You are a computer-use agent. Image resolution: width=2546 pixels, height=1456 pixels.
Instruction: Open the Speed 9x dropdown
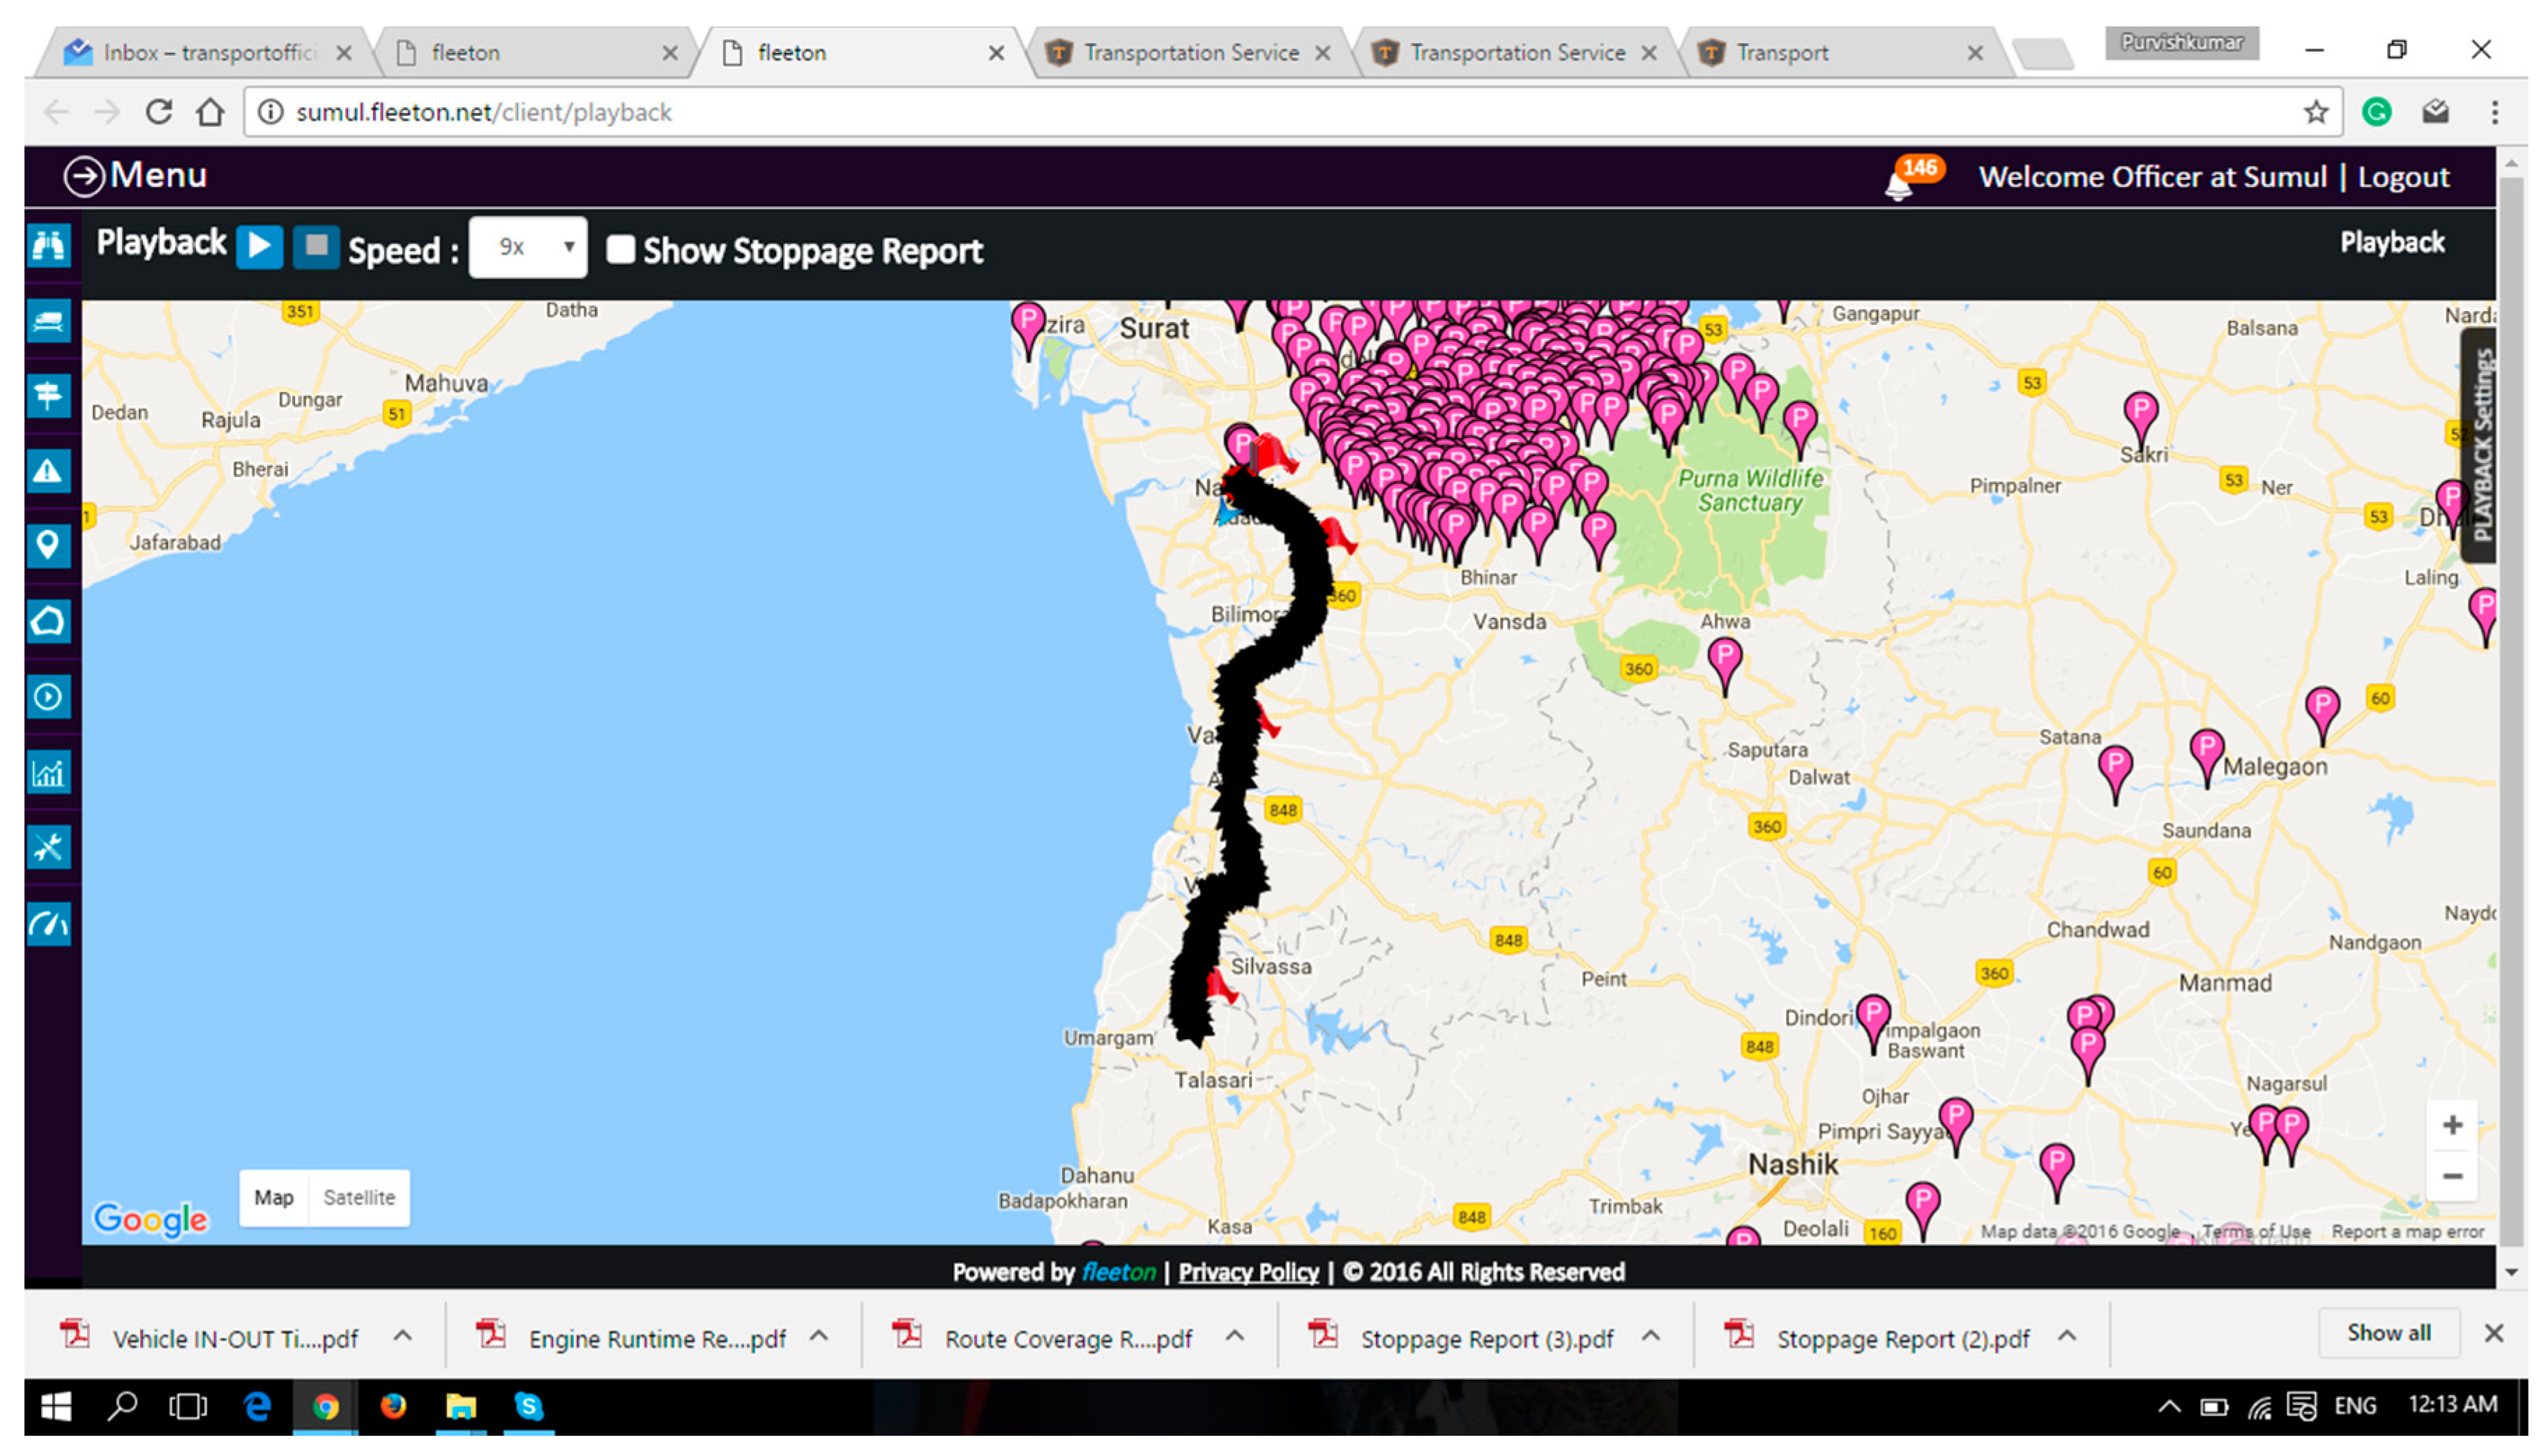[x=527, y=247]
